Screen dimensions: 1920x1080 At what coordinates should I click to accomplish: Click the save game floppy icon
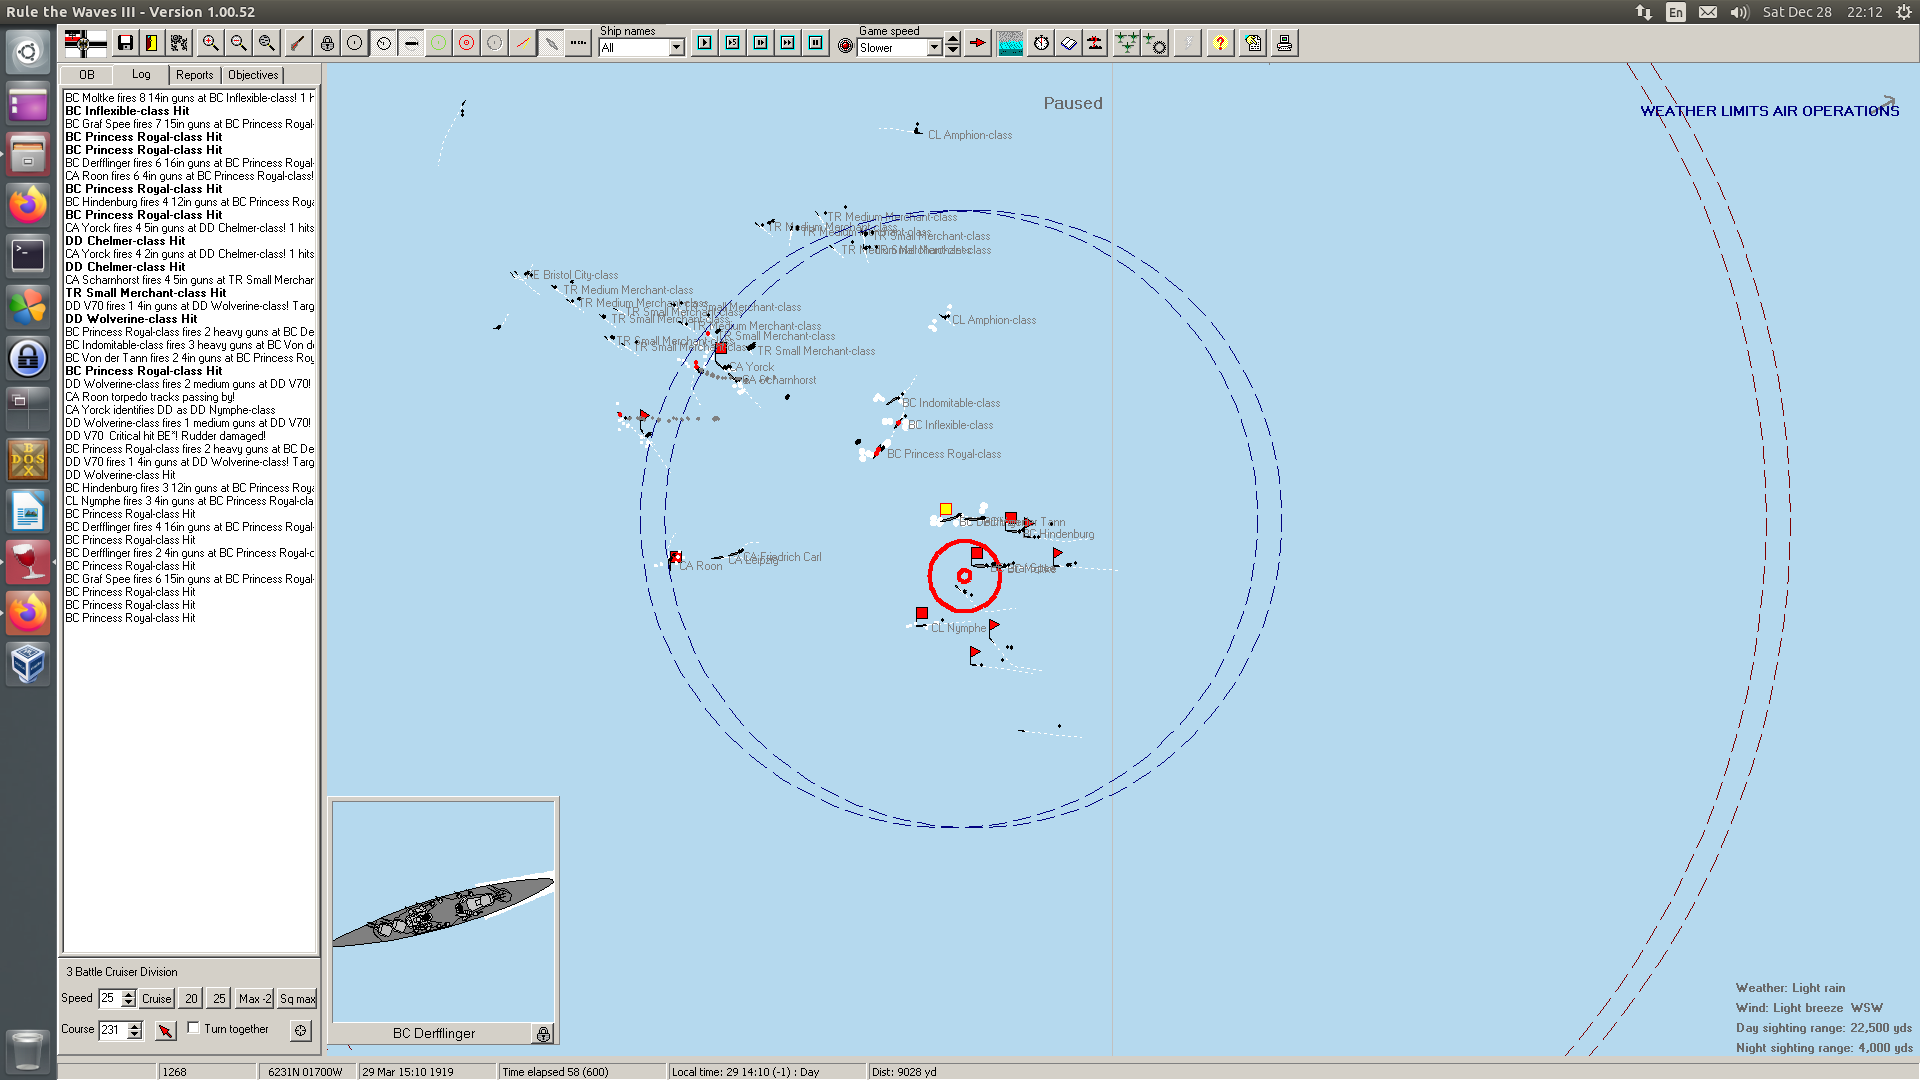[x=125, y=43]
